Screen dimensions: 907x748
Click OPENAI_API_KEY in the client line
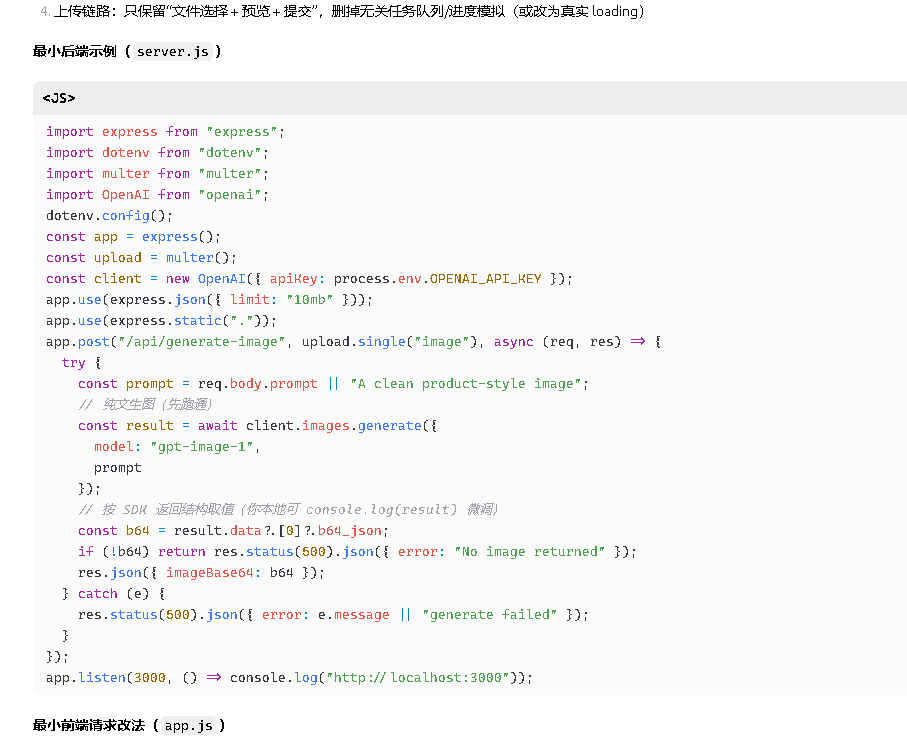coord(485,278)
